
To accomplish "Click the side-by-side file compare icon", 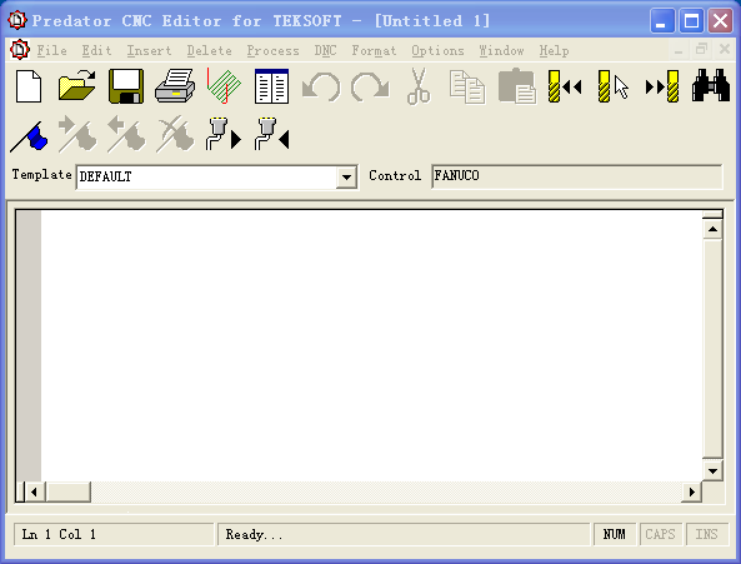I will click(x=272, y=87).
